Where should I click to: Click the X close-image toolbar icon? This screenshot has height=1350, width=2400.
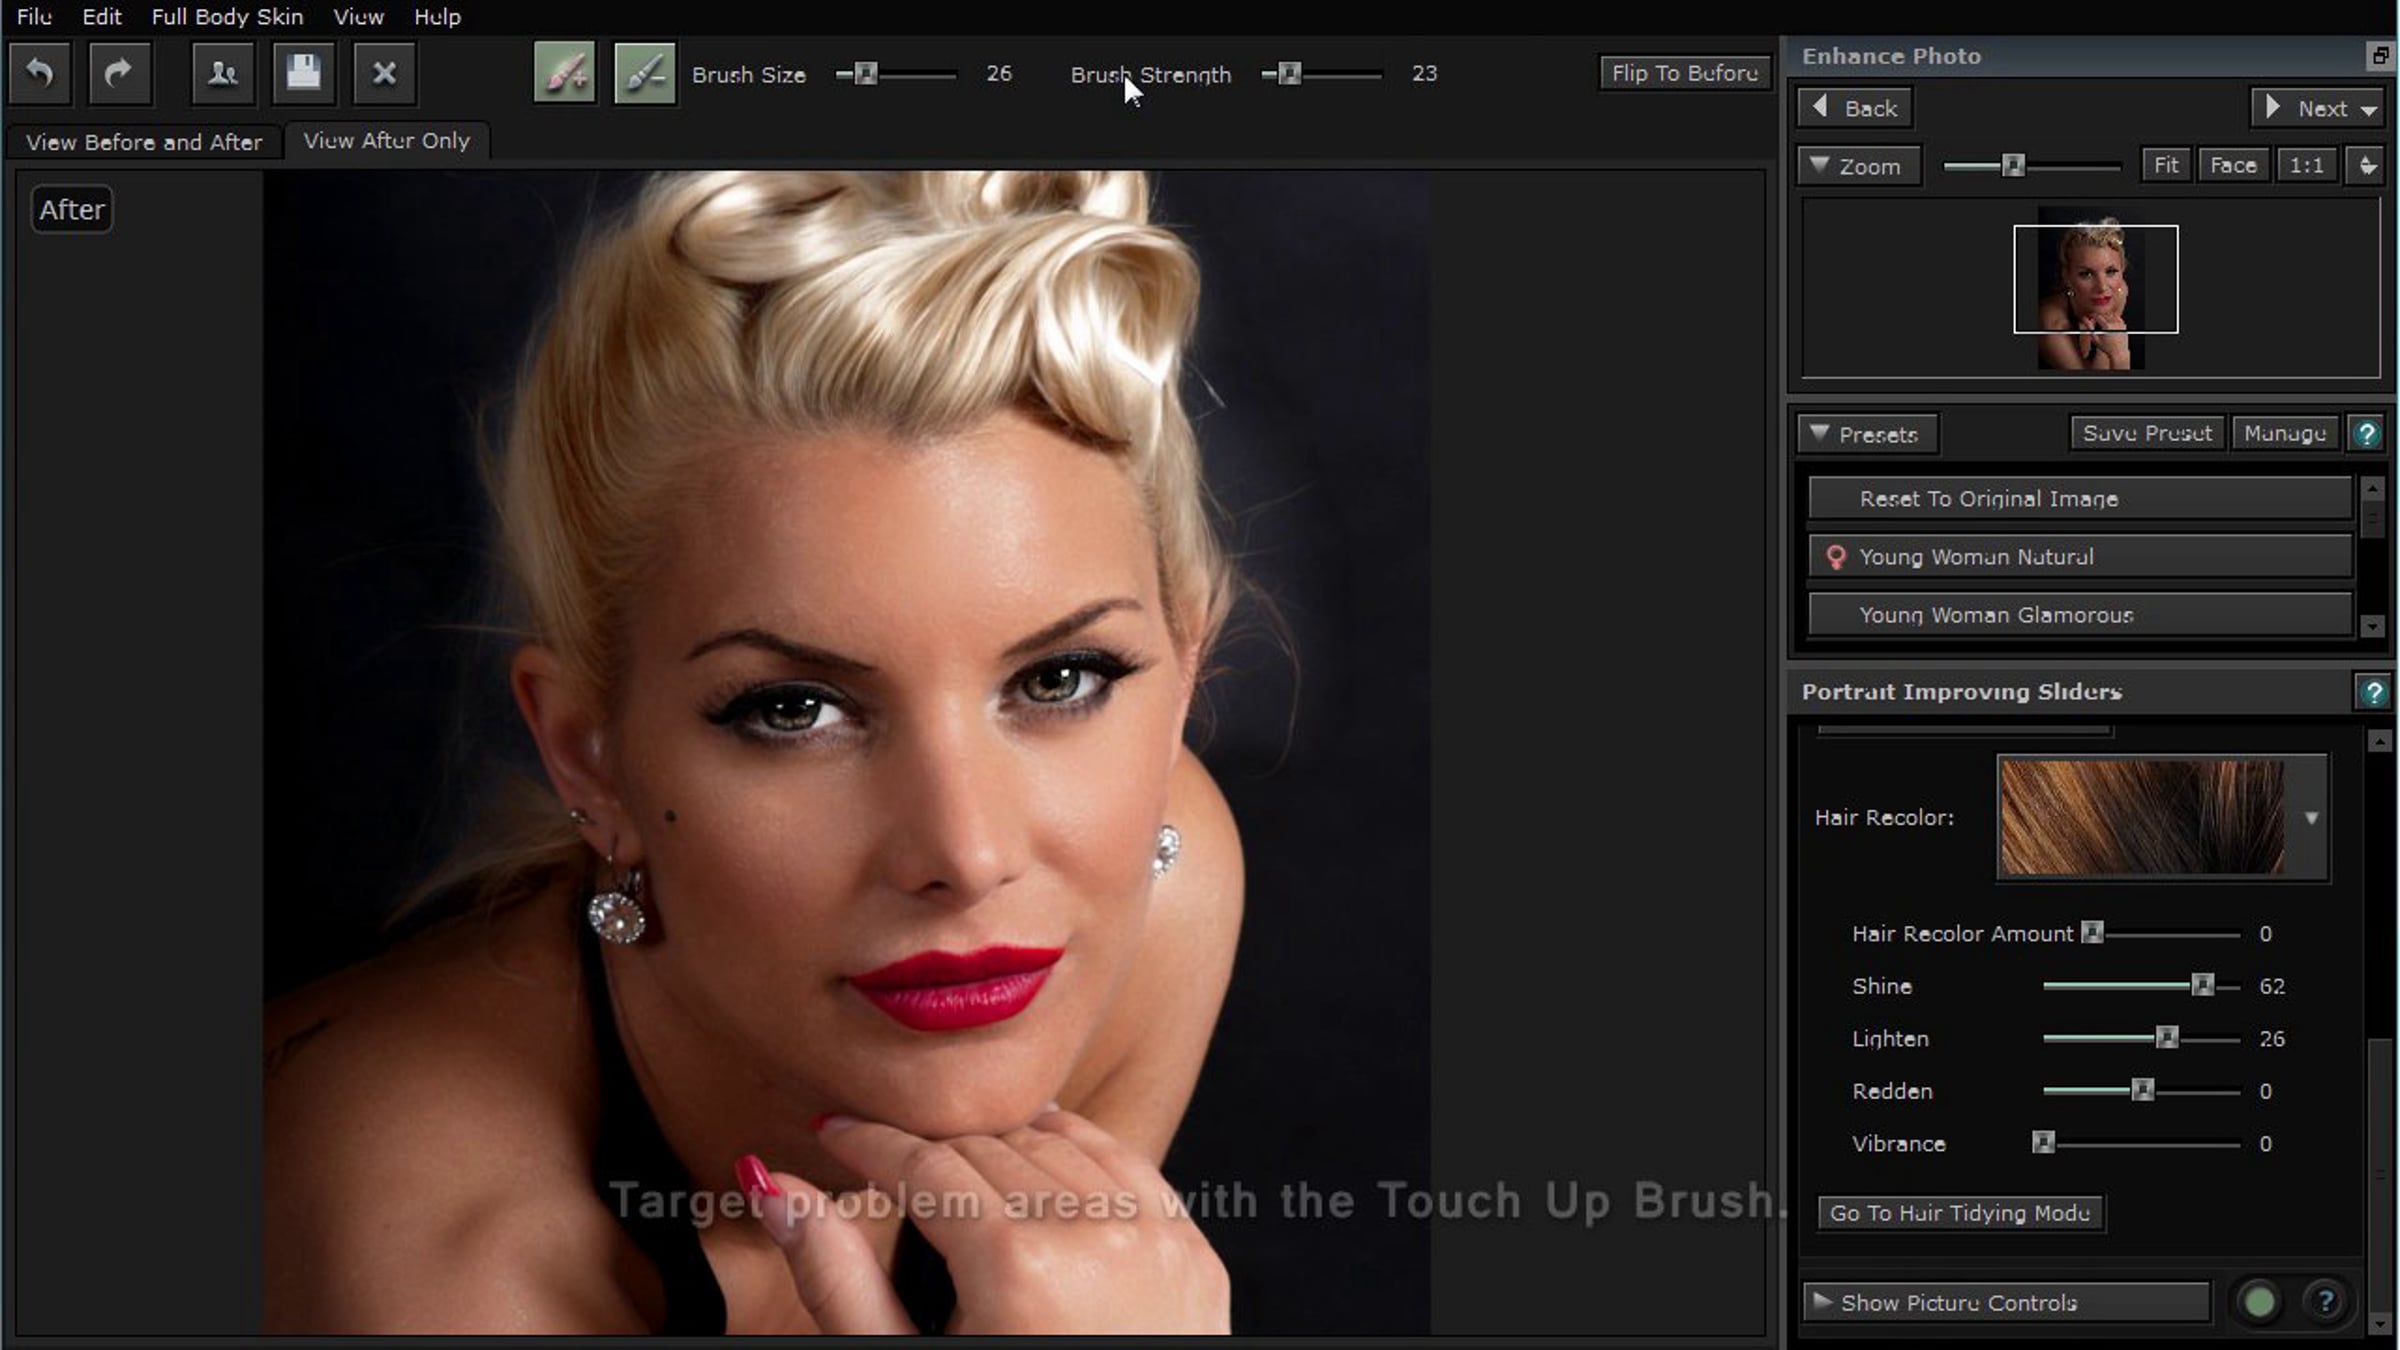384,73
